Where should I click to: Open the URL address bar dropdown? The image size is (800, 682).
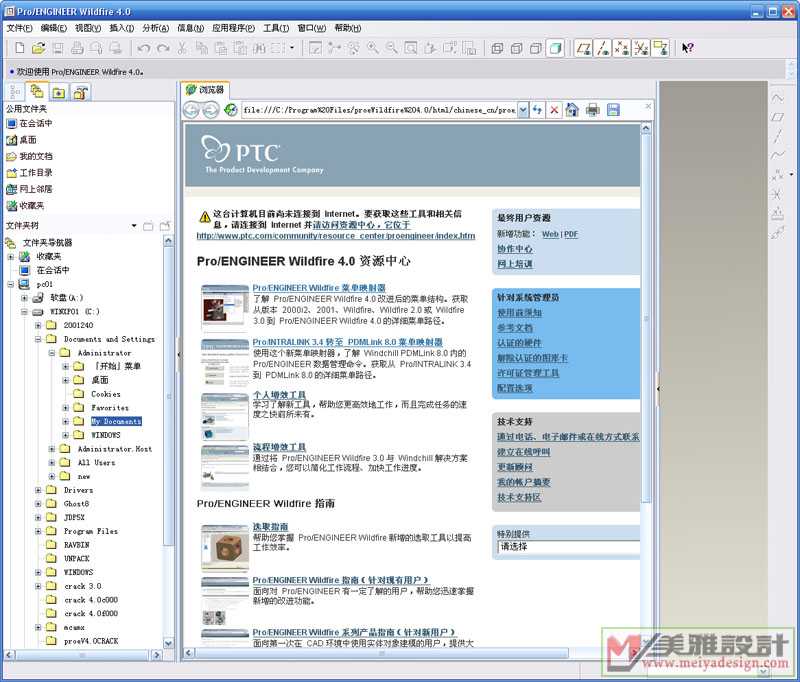523,110
